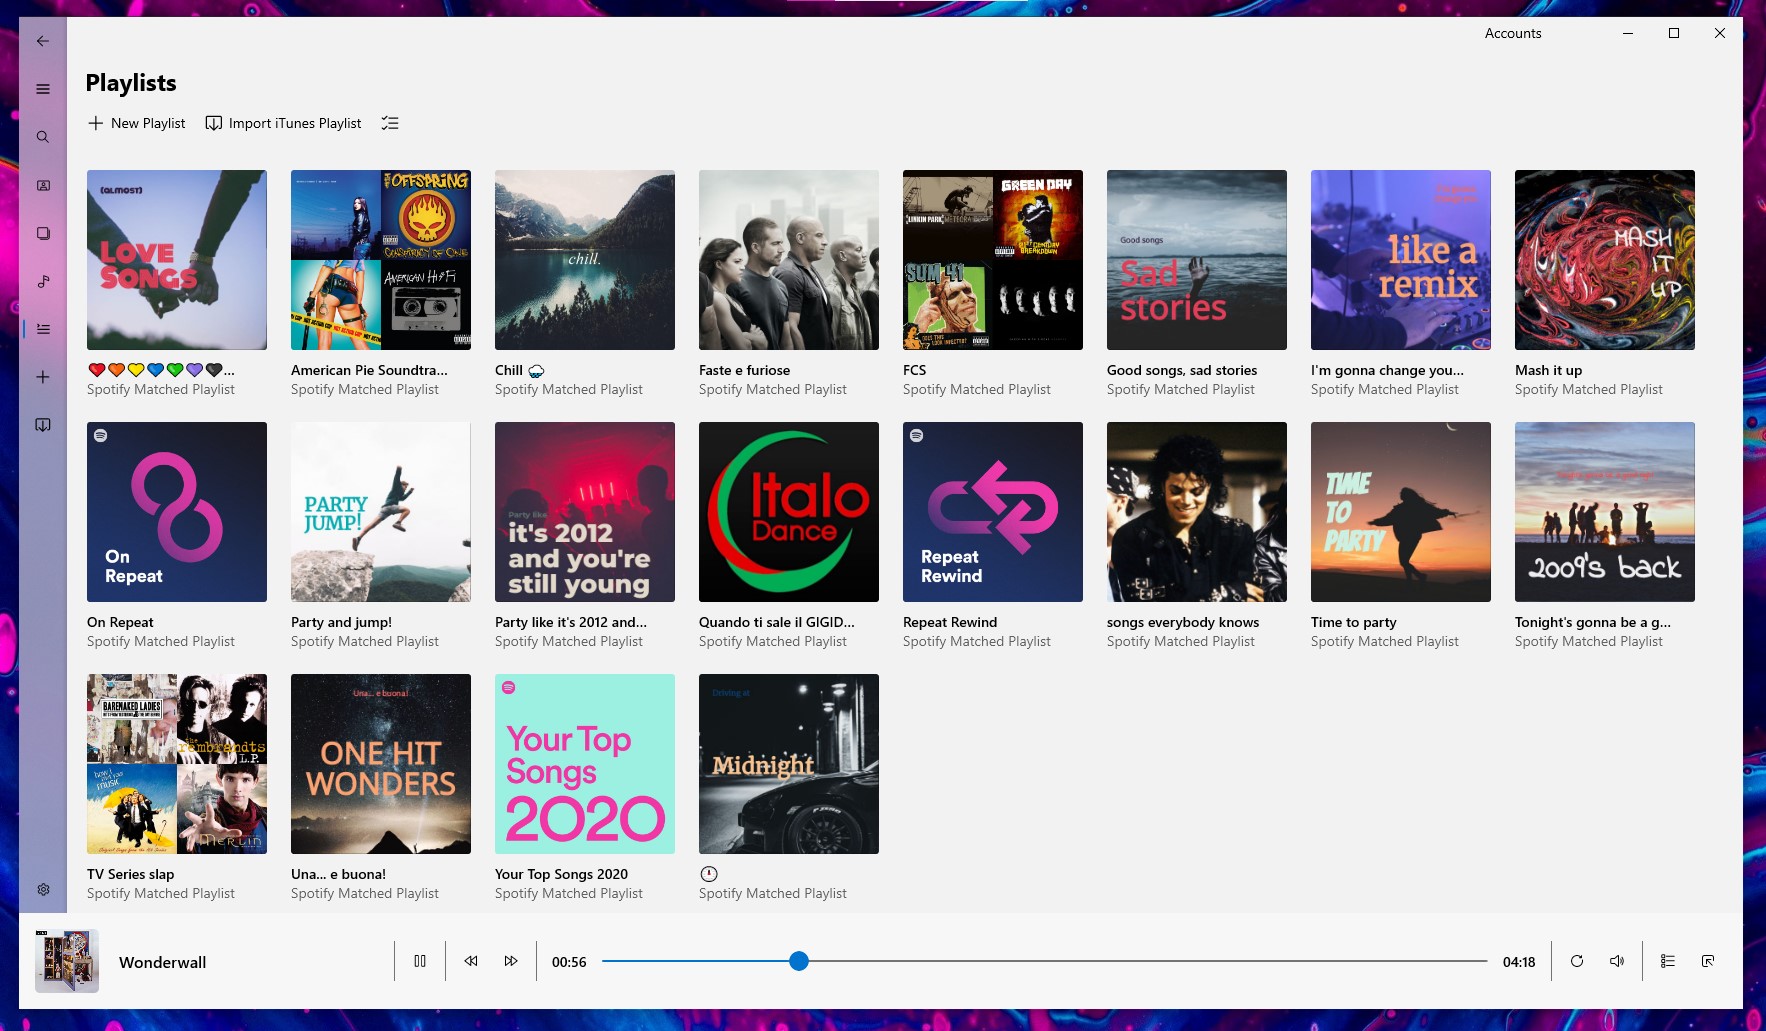
Task: Click the import icon in the sidebar
Action: pyautogui.click(x=43, y=425)
